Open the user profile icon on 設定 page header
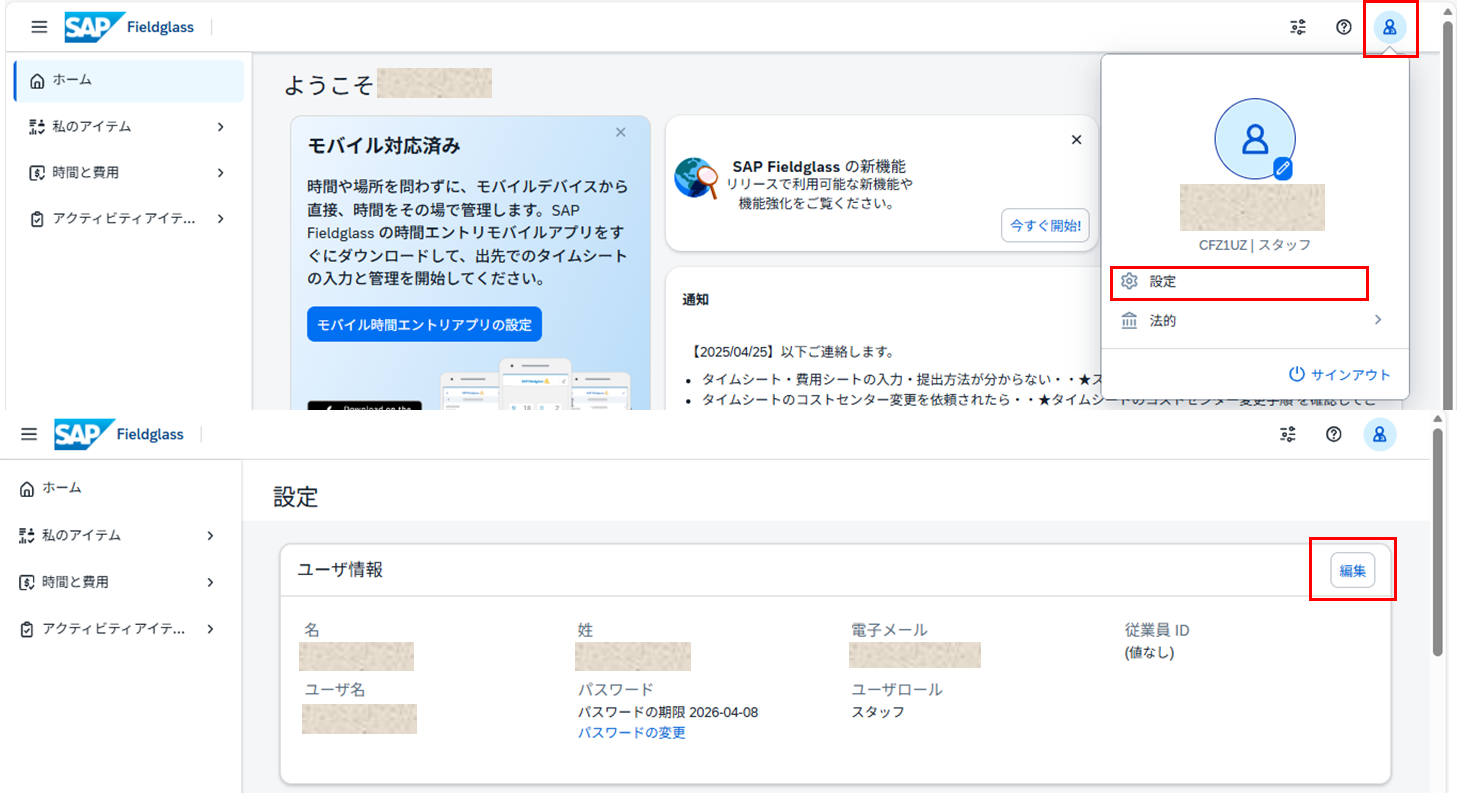 pyautogui.click(x=1379, y=434)
